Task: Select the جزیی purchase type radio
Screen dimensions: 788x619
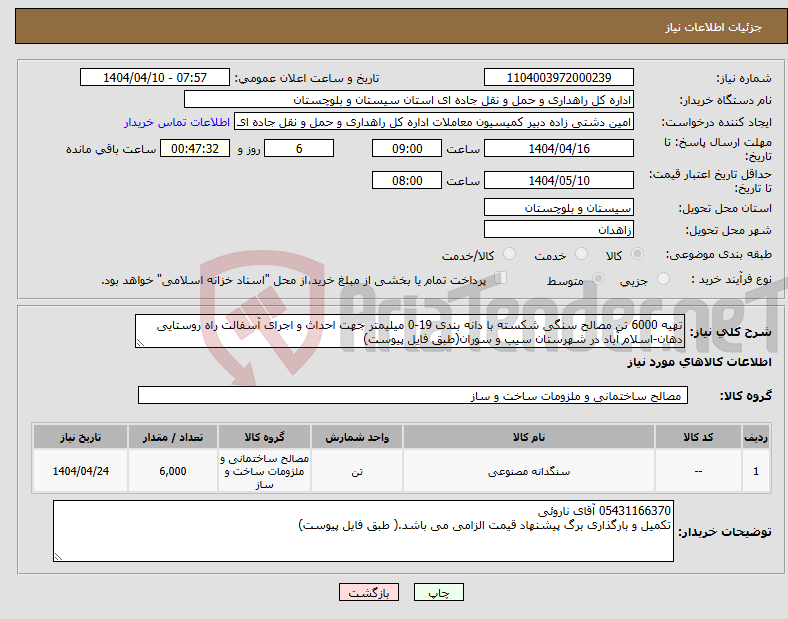Action: 663,278
